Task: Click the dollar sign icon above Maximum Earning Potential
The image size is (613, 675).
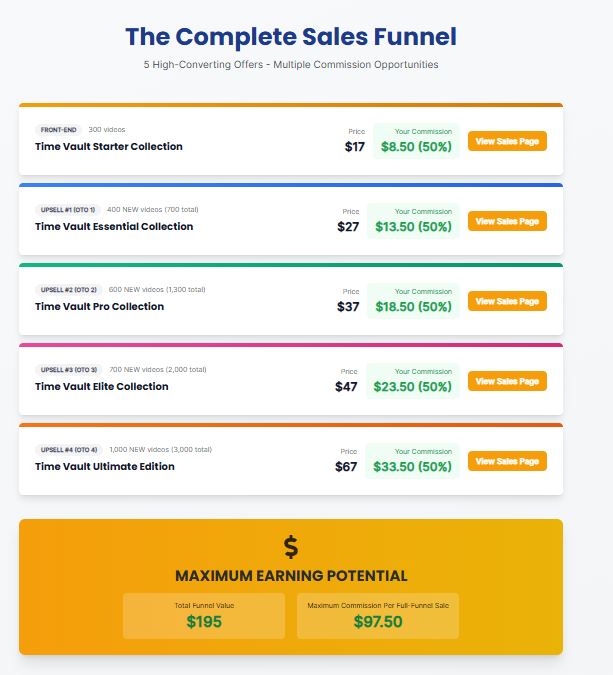Action: pyautogui.click(x=291, y=546)
